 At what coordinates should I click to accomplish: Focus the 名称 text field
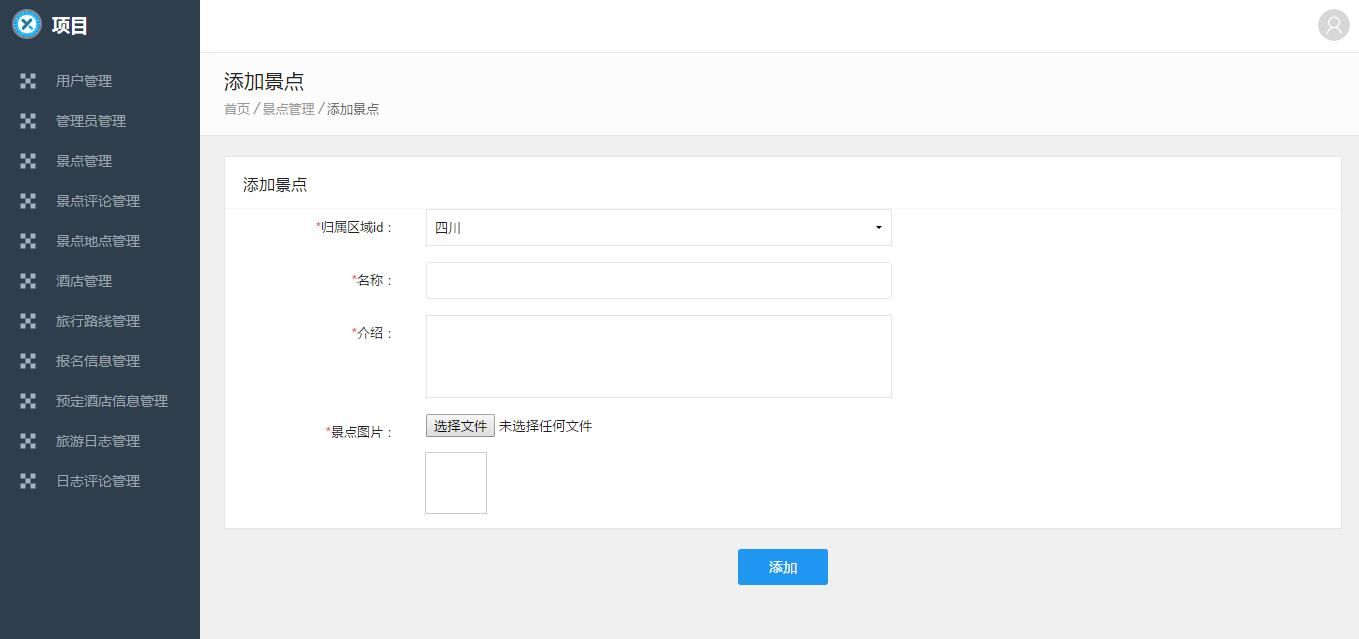[658, 280]
